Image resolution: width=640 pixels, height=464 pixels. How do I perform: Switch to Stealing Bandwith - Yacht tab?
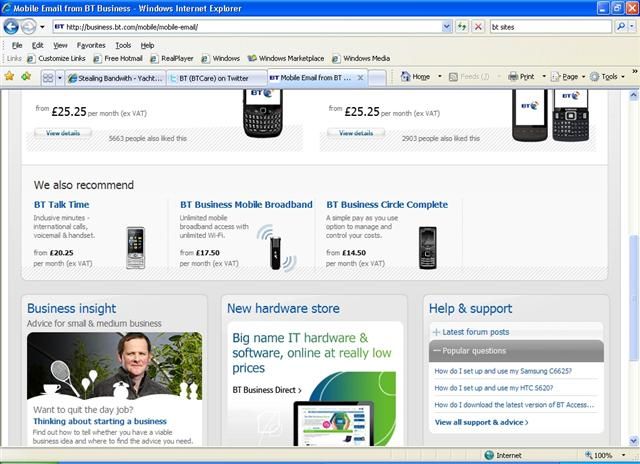click(116, 78)
